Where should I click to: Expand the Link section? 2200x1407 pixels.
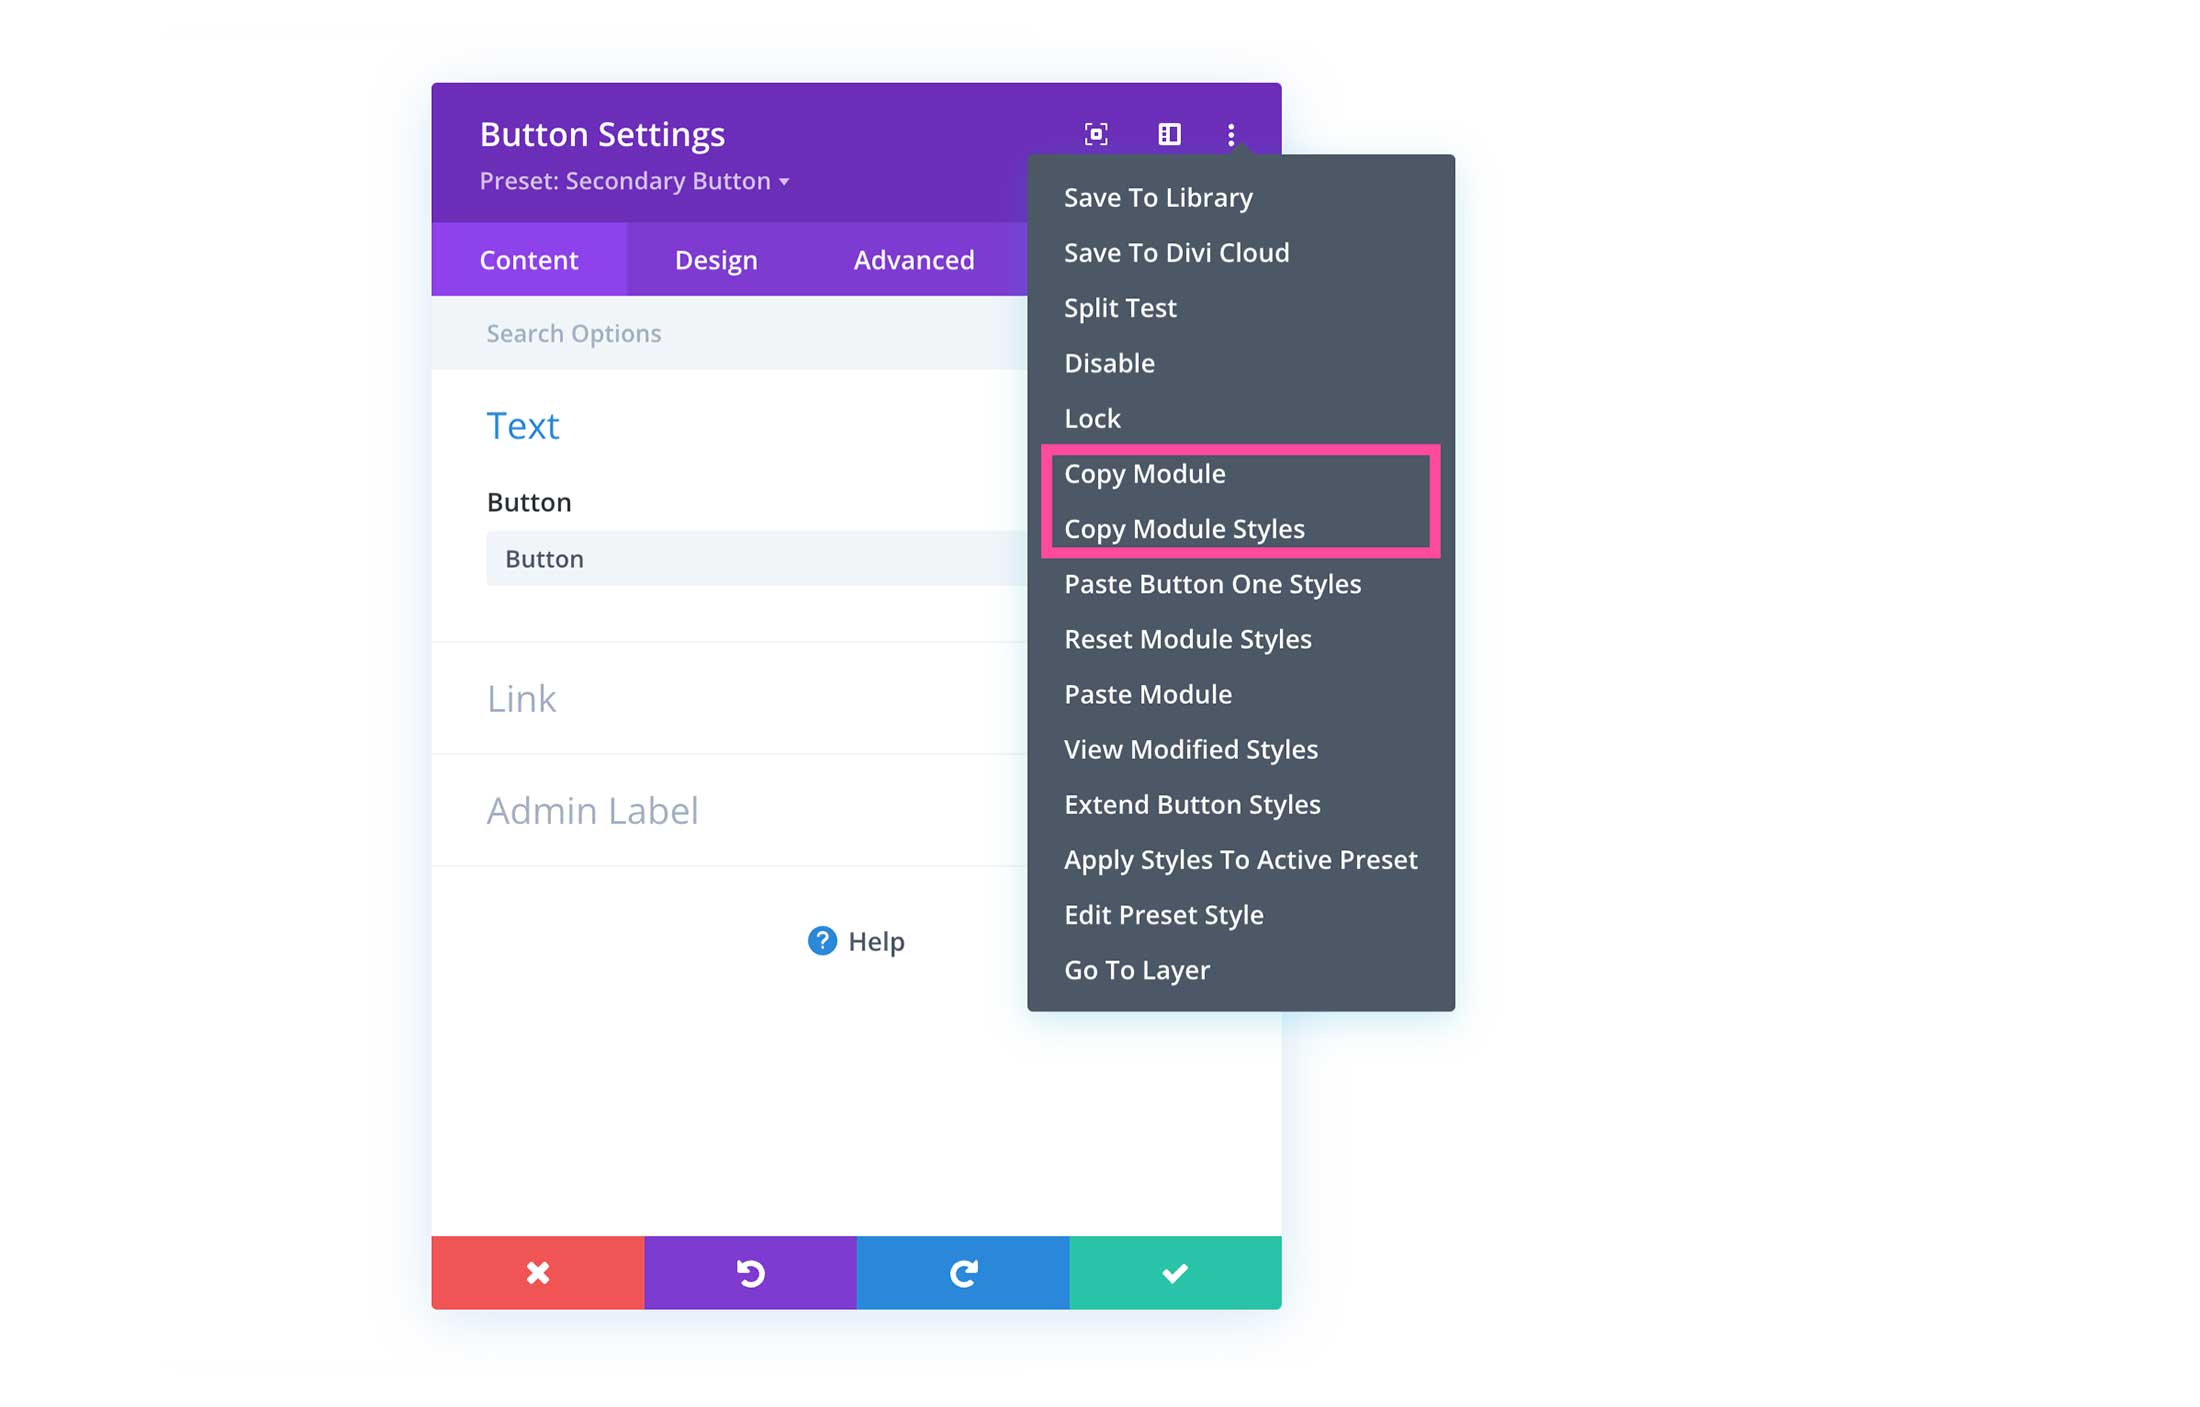pyautogui.click(x=521, y=699)
